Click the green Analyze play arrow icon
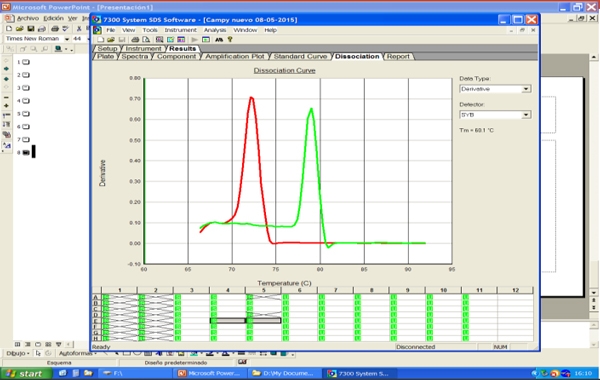Screen dimensions: 600x380 194,39
